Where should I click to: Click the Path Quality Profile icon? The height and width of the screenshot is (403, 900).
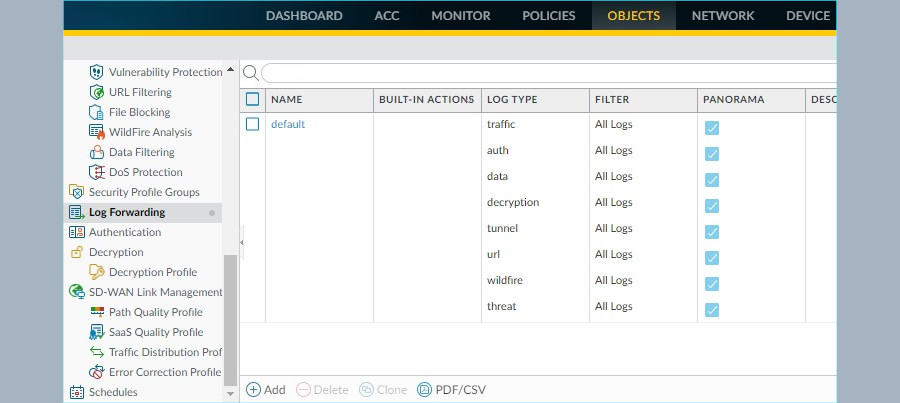[97, 312]
